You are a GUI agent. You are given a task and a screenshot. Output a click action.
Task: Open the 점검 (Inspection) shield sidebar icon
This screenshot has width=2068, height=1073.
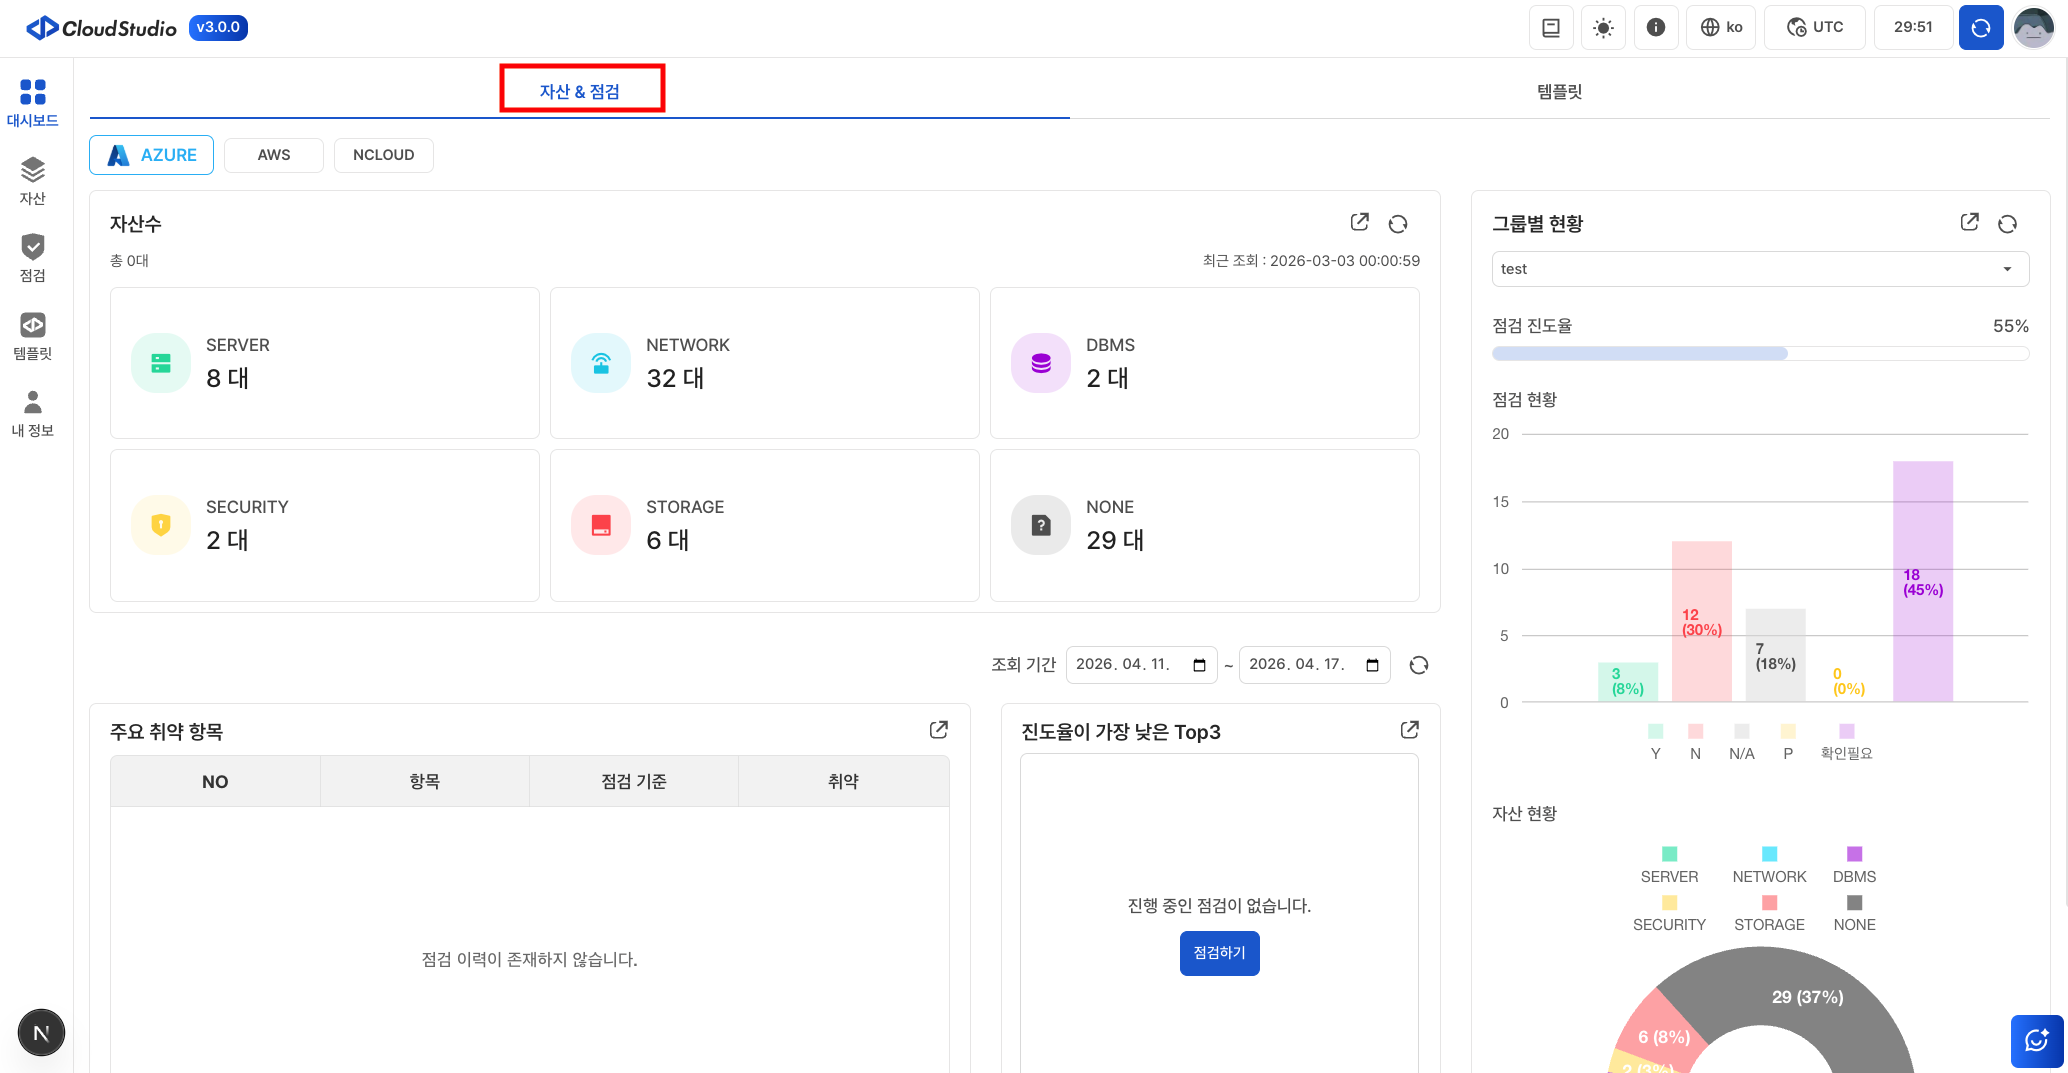tap(32, 258)
